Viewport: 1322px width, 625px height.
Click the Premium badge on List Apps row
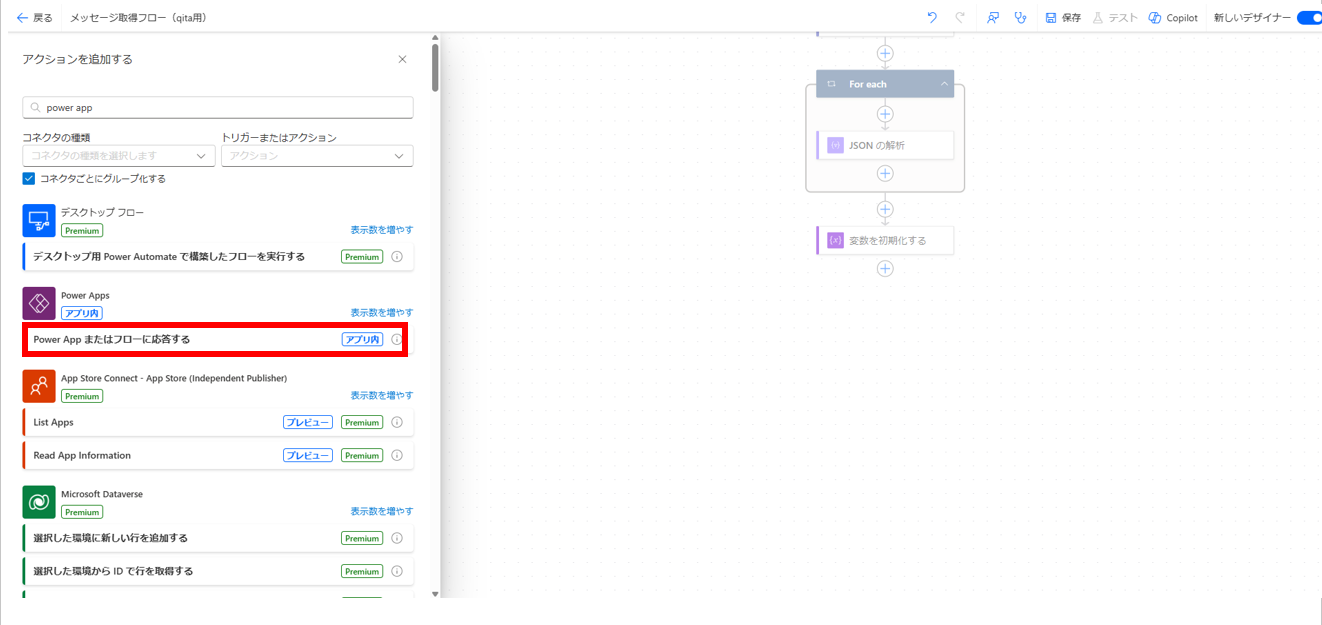point(362,423)
